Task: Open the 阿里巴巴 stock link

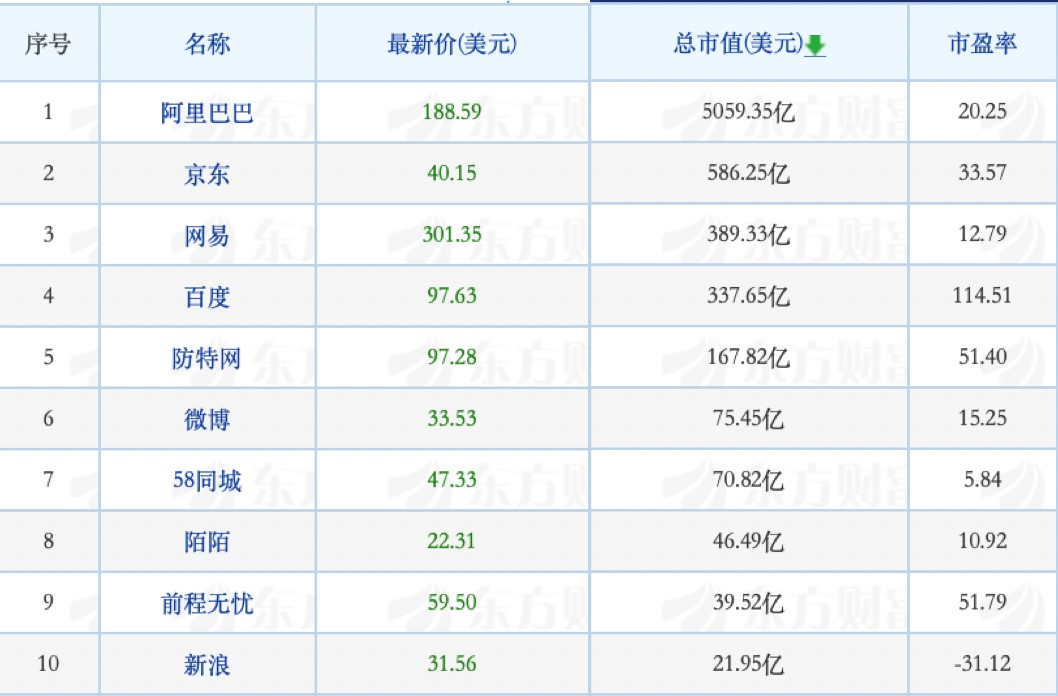Action: point(207,112)
